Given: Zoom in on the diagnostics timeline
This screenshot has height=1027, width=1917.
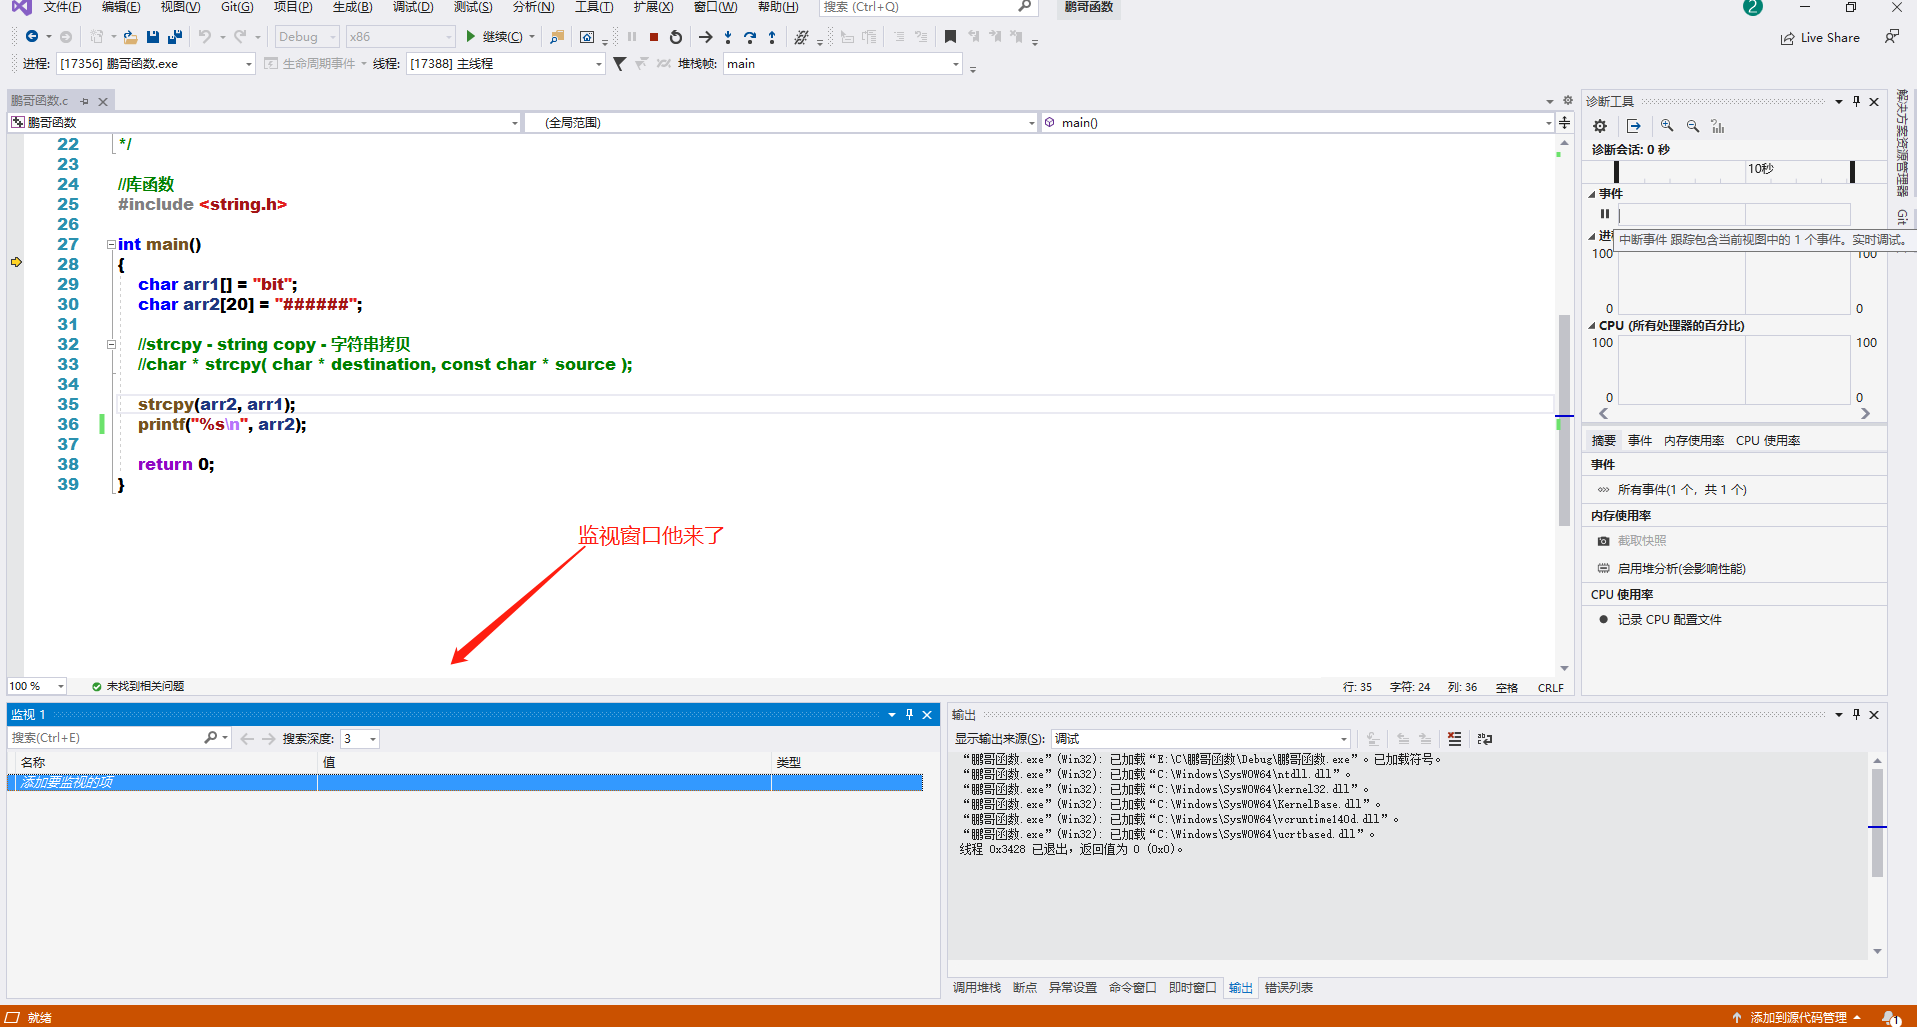Looking at the screenshot, I should click(x=1667, y=126).
